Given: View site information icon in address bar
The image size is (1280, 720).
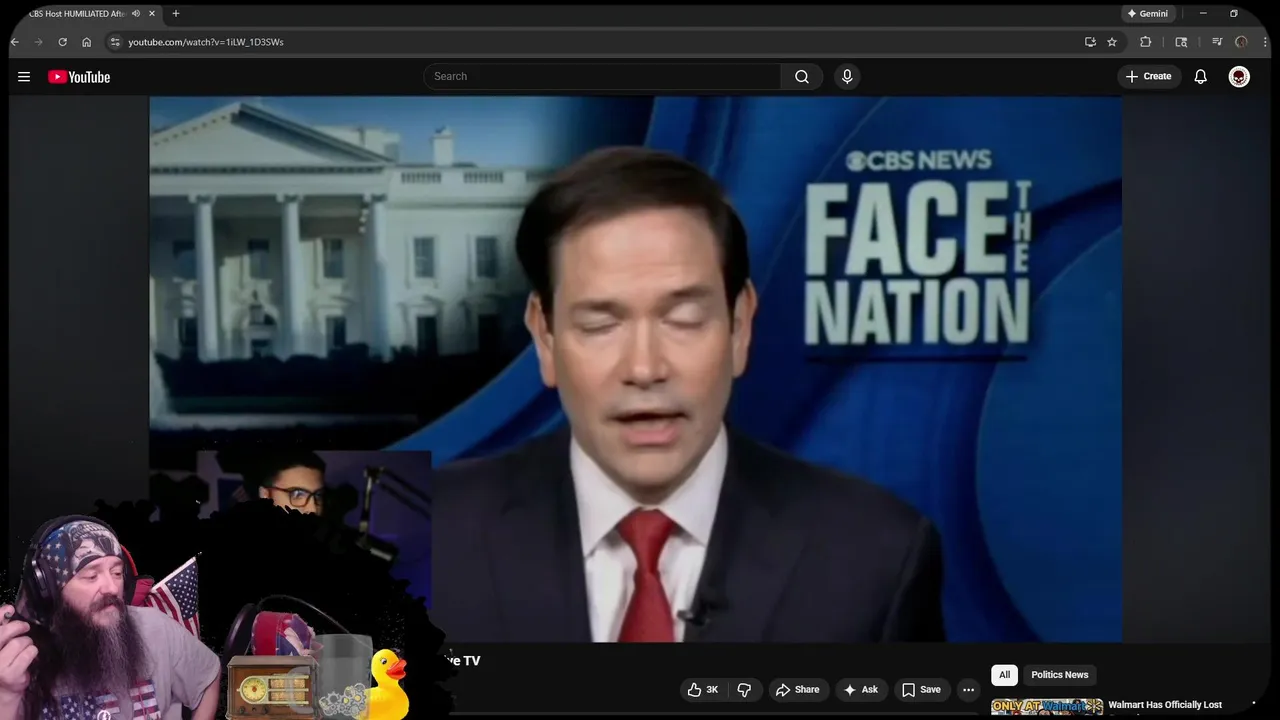Looking at the screenshot, I should 115,42.
